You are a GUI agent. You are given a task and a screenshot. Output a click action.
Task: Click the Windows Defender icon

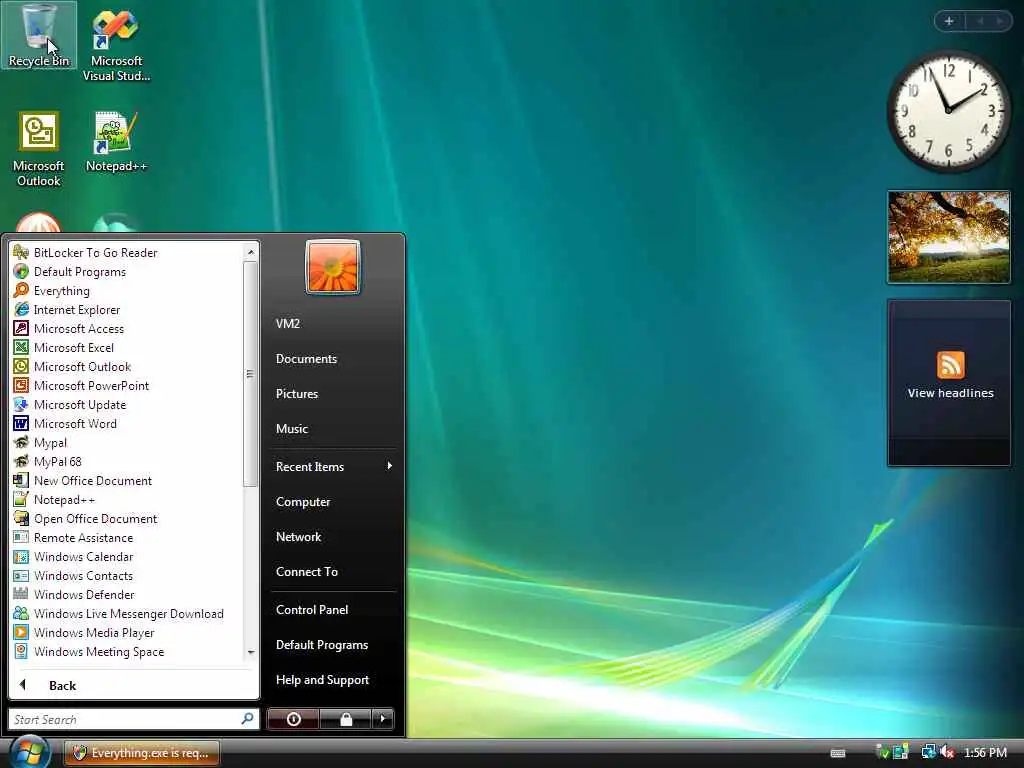21,594
